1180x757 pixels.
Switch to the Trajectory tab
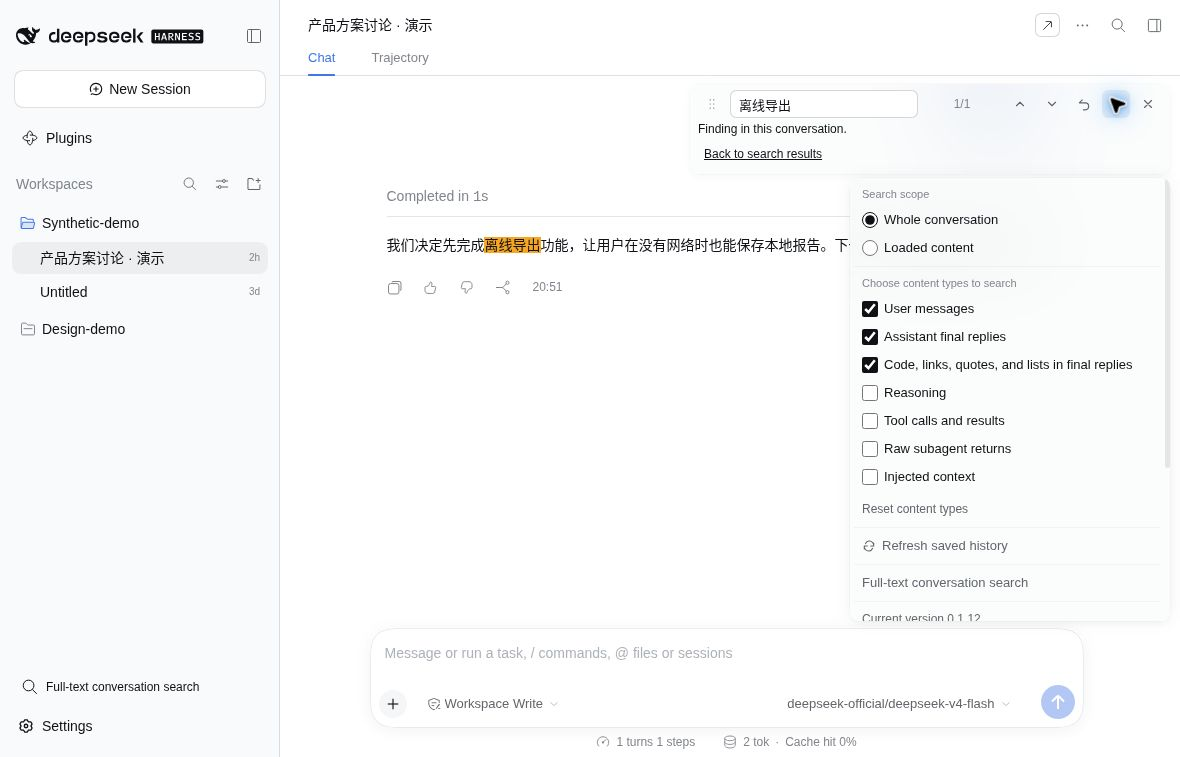(400, 58)
